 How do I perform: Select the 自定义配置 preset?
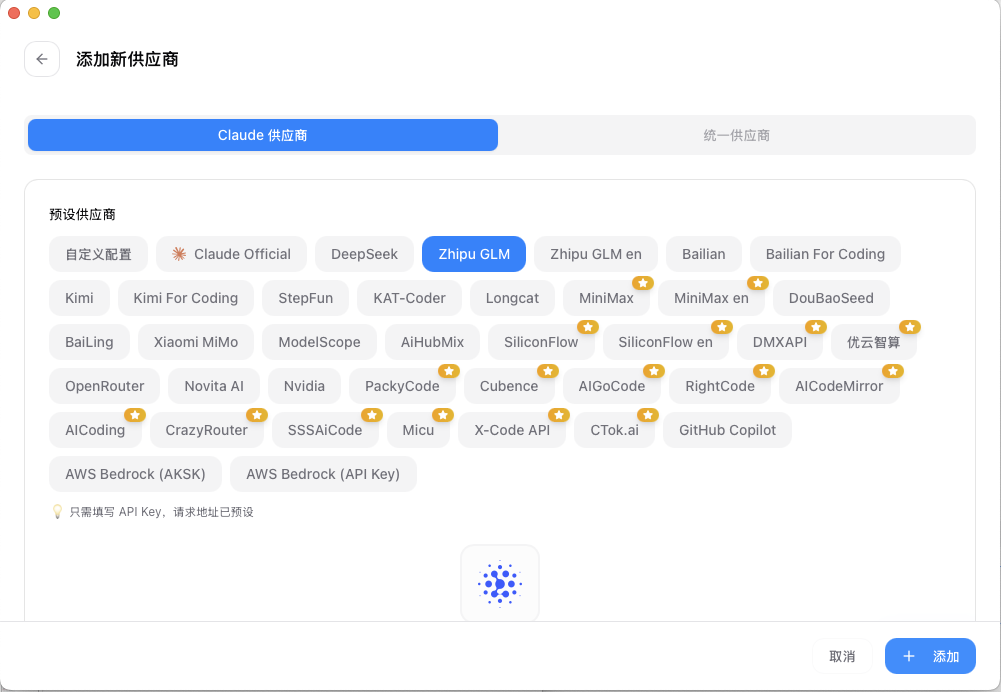[98, 254]
